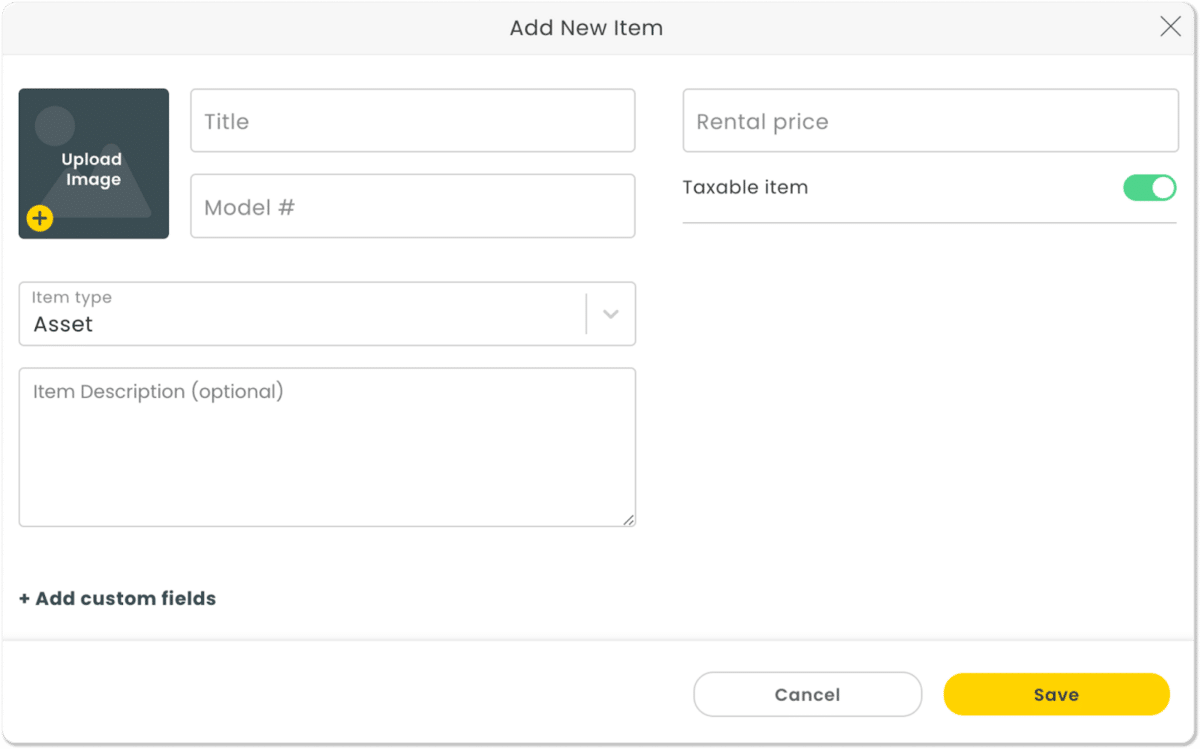Click the small Item type field label
1200x749 pixels.
(x=72, y=298)
